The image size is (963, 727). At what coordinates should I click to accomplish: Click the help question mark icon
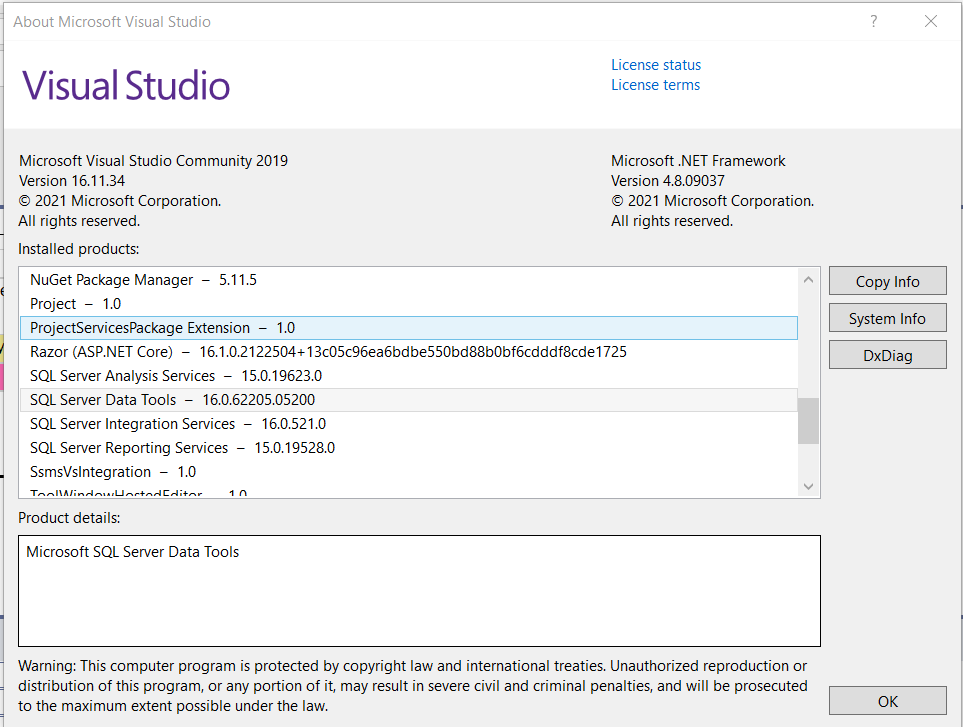tap(873, 21)
